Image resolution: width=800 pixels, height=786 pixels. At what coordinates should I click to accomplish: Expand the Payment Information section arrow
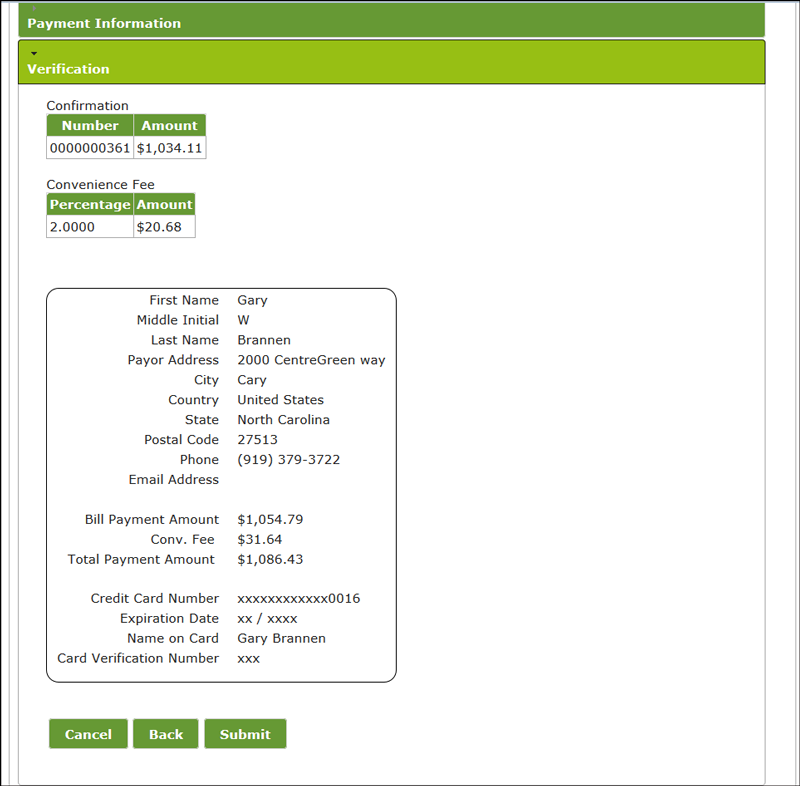coord(34,8)
